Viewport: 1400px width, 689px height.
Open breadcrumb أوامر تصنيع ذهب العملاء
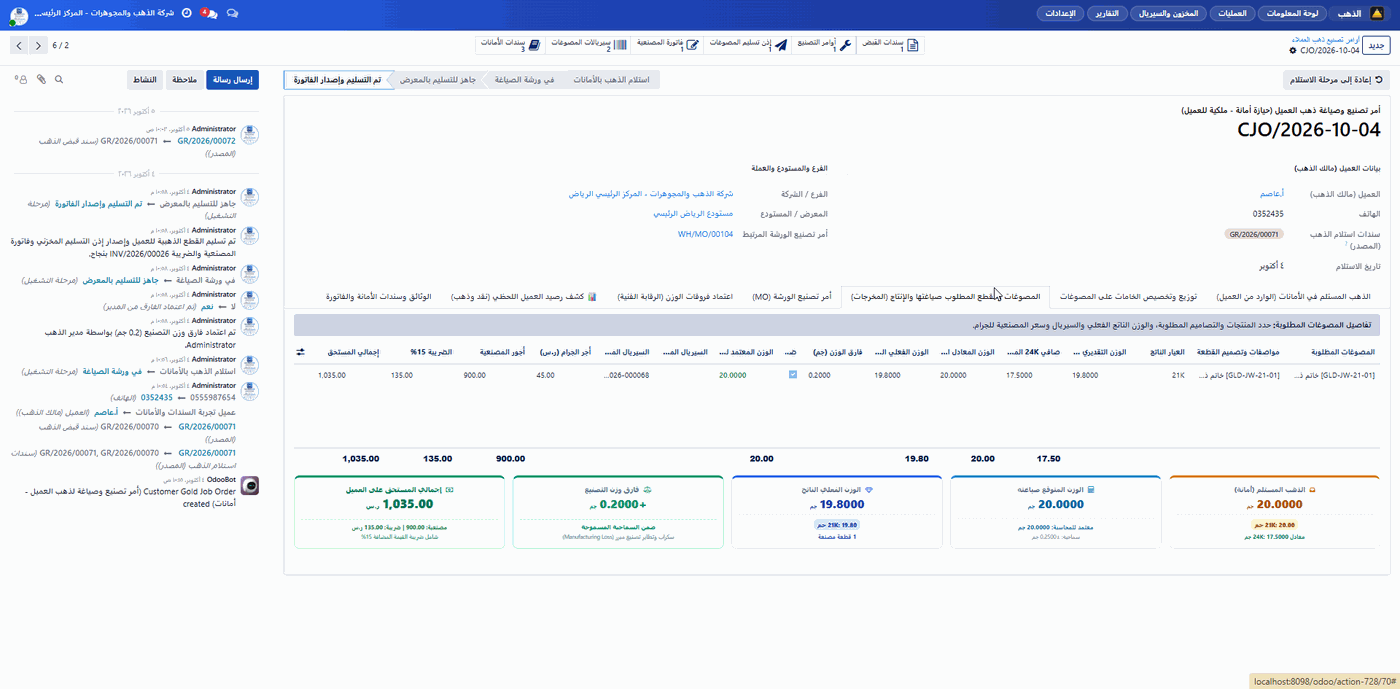pyautogui.click(x=1325, y=38)
